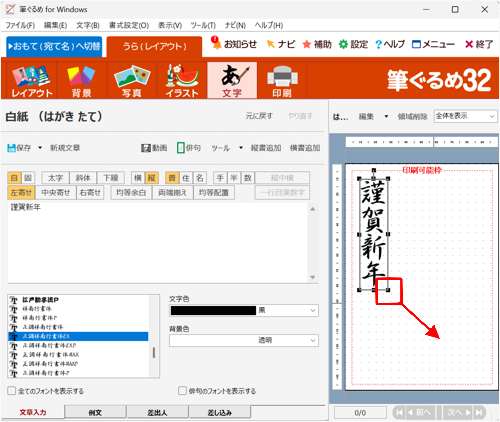Click in the 謹賀新年 text input area
Screen dimensions: 500x422
158,243
